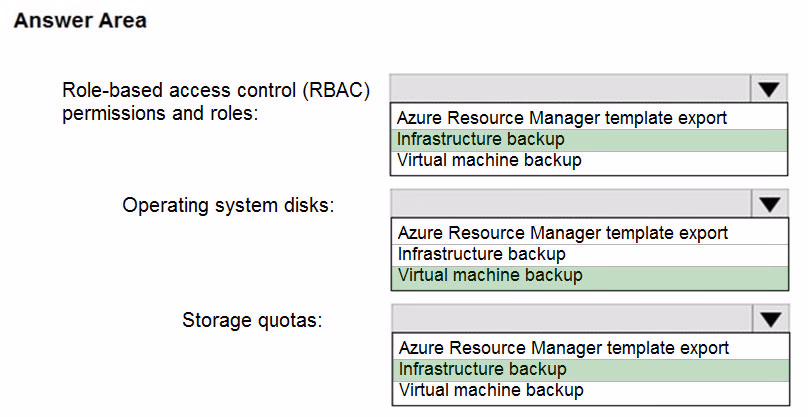Click the Role-based access control label
The image size is (808, 417).
click(216, 90)
